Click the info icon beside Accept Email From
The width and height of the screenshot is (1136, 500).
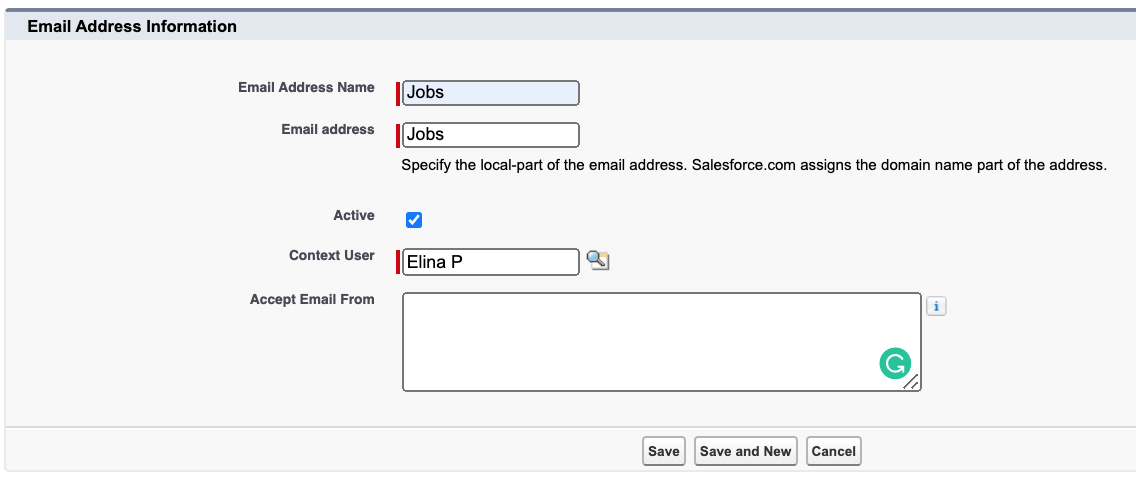click(x=936, y=307)
